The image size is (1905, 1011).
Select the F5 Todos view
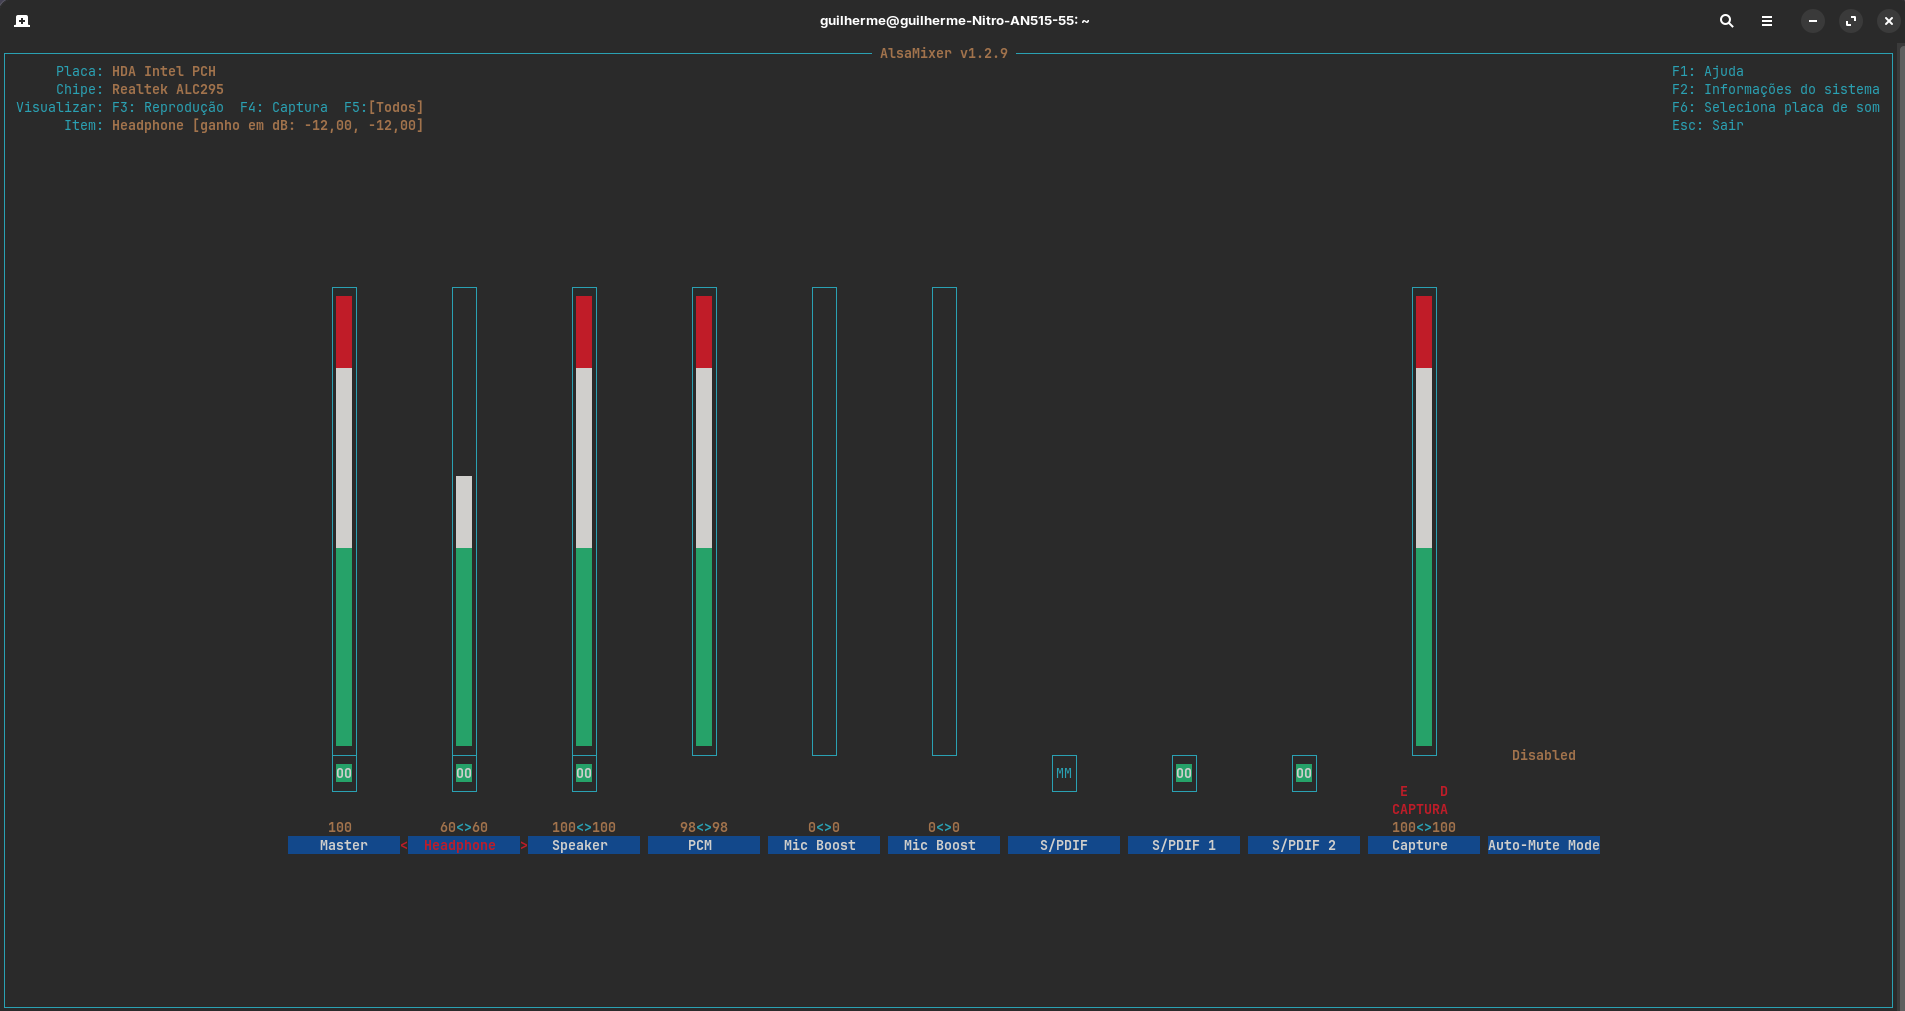tap(384, 108)
